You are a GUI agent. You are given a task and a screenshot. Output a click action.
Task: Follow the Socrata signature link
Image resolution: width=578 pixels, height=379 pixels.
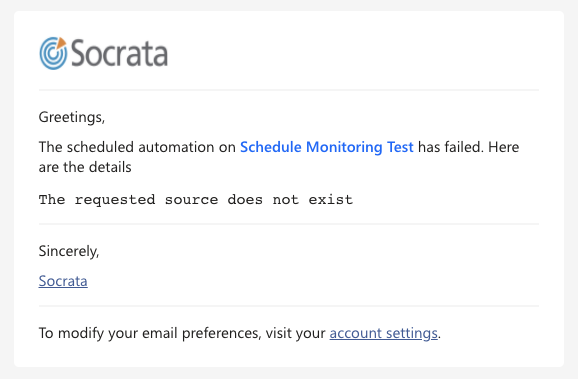pyautogui.click(x=63, y=281)
